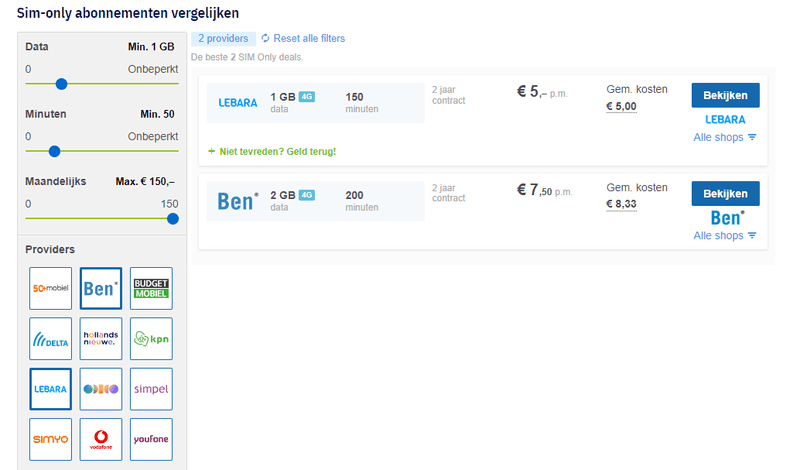The width and height of the screenshot is (800, 470).
Task: Click the 4G badge next to 1 GB
Action: click(307, 96)
